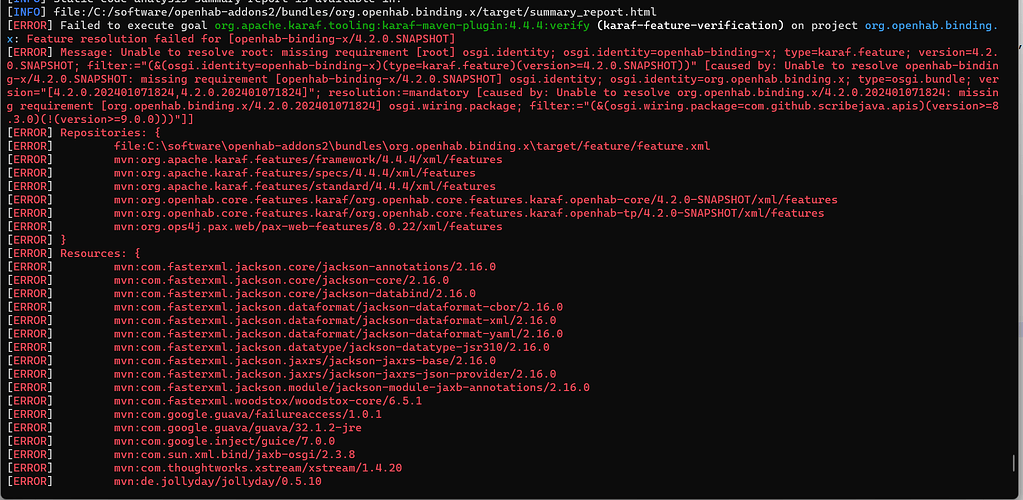Click the guice 7.0.0 resource line
This screenshot has height=500, width=1023.
point(224,441)
